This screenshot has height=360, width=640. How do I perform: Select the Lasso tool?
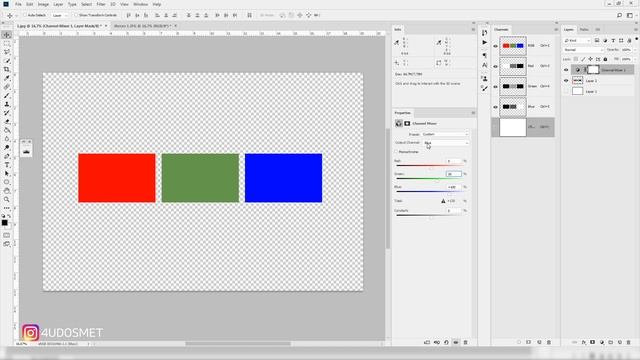tap(7, 52)
